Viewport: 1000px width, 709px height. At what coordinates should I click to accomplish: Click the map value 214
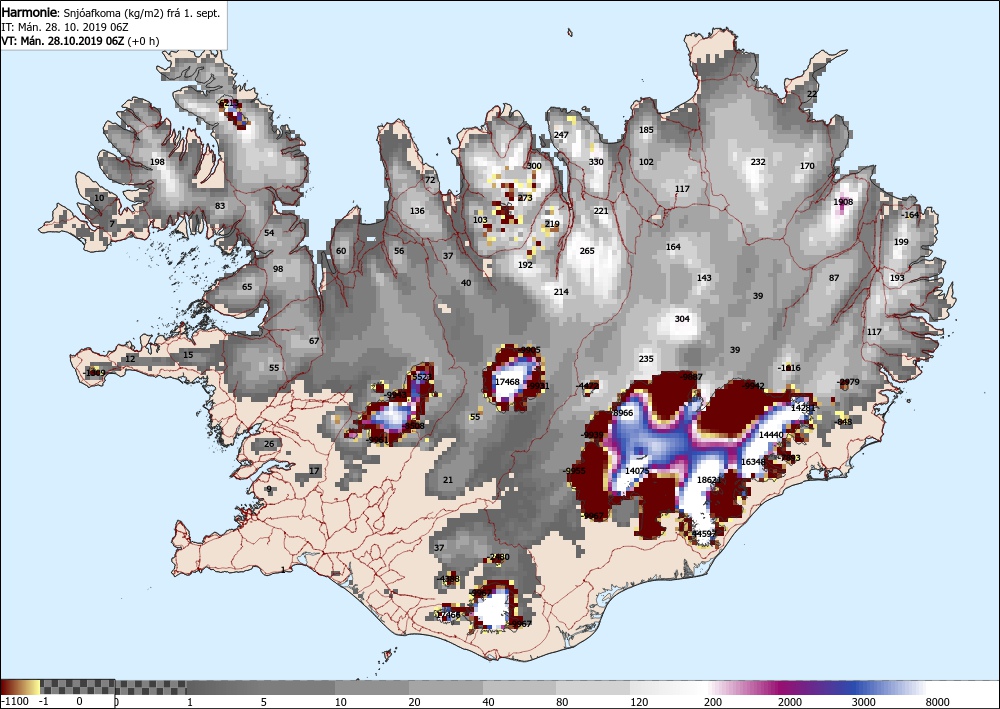coord(561,292)
